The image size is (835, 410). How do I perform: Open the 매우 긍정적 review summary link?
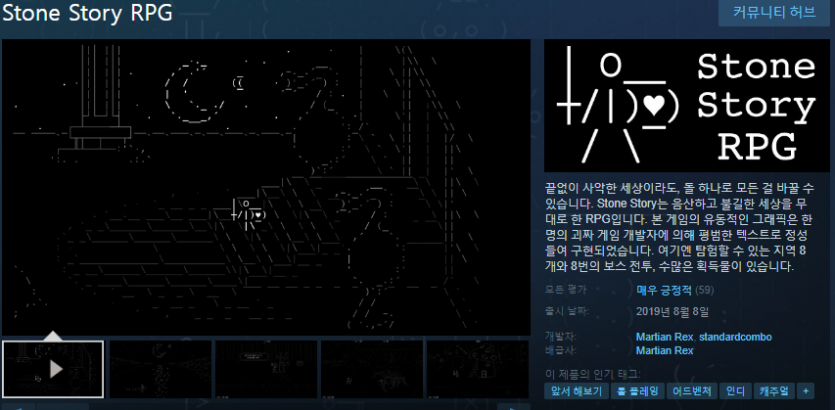click(664, 290)
